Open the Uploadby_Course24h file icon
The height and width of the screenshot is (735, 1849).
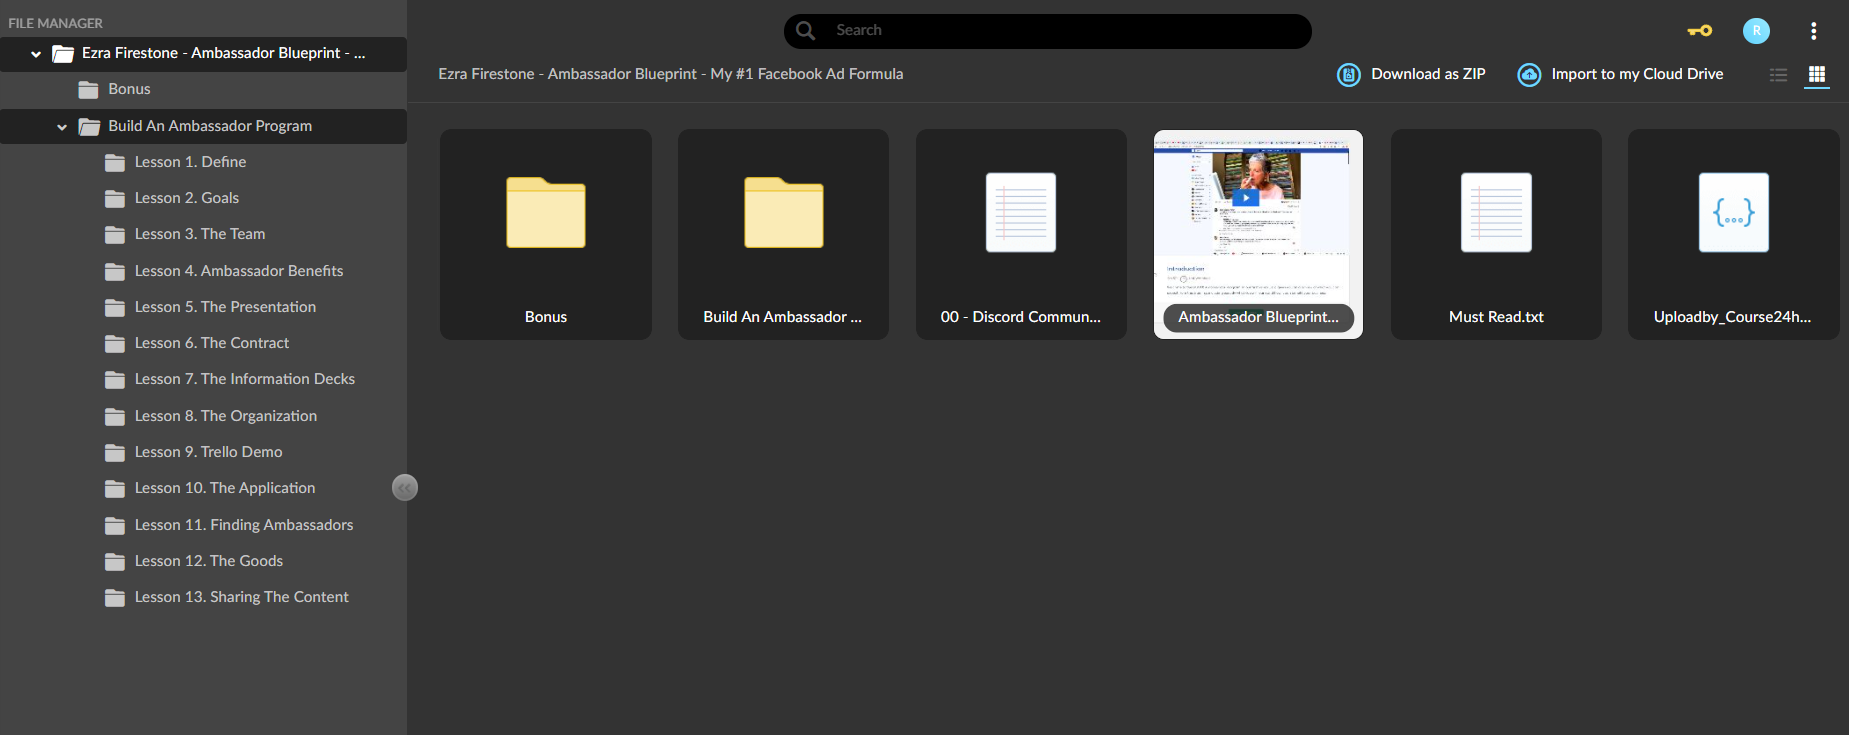pyautogui.click(x=1733, y=212)
